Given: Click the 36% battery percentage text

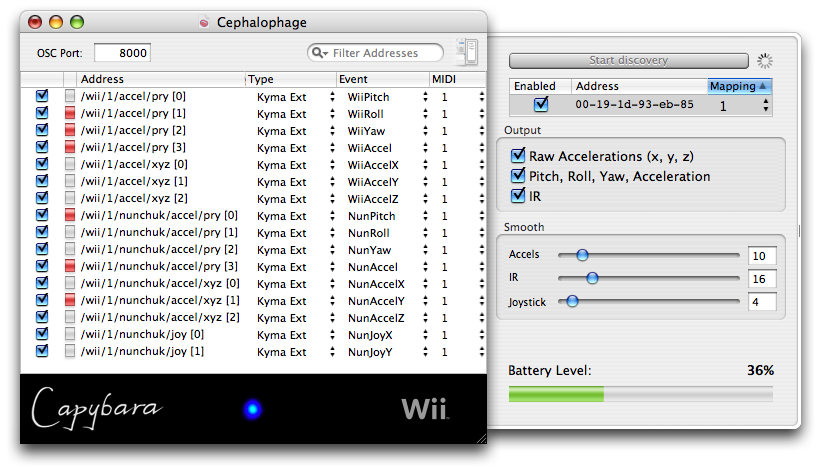Looking at the screenshot, I should [760, 370].
